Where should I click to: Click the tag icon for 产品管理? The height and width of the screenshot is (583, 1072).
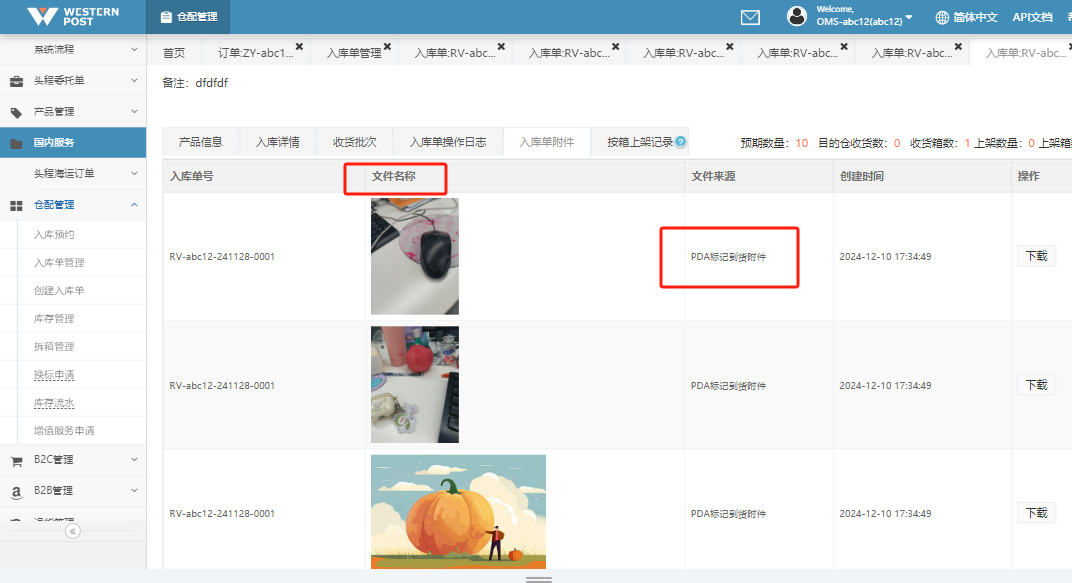[x=16, y=112]
